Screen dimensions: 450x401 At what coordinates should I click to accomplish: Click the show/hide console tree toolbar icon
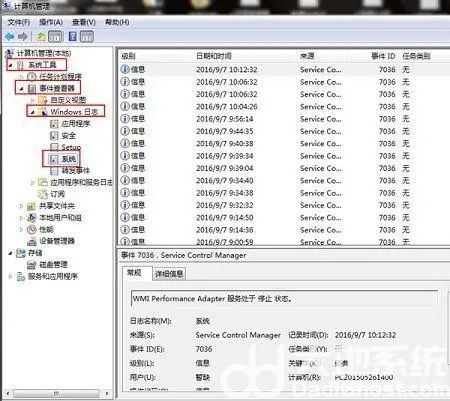pos(55,36)
